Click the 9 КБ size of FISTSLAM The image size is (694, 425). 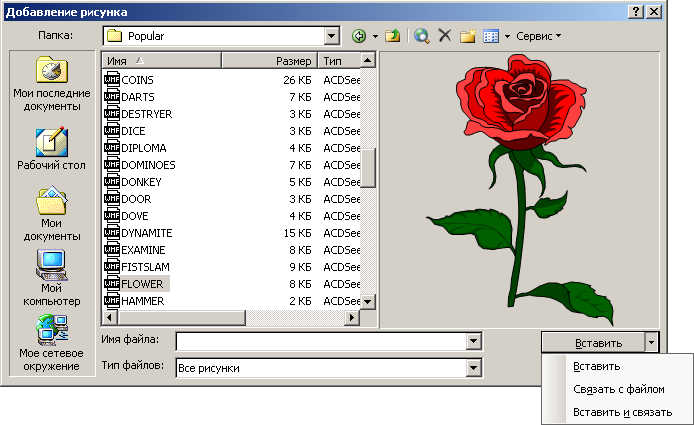pyautogui.click(x=300, y=267)
